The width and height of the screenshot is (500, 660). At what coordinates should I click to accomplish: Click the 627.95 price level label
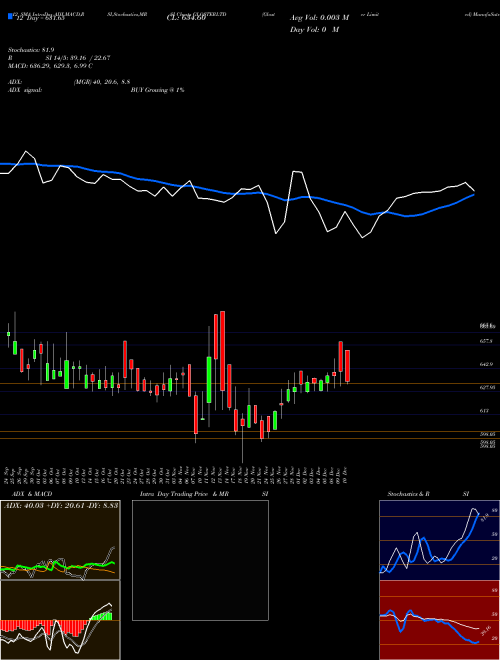click(x=487, y=387)
